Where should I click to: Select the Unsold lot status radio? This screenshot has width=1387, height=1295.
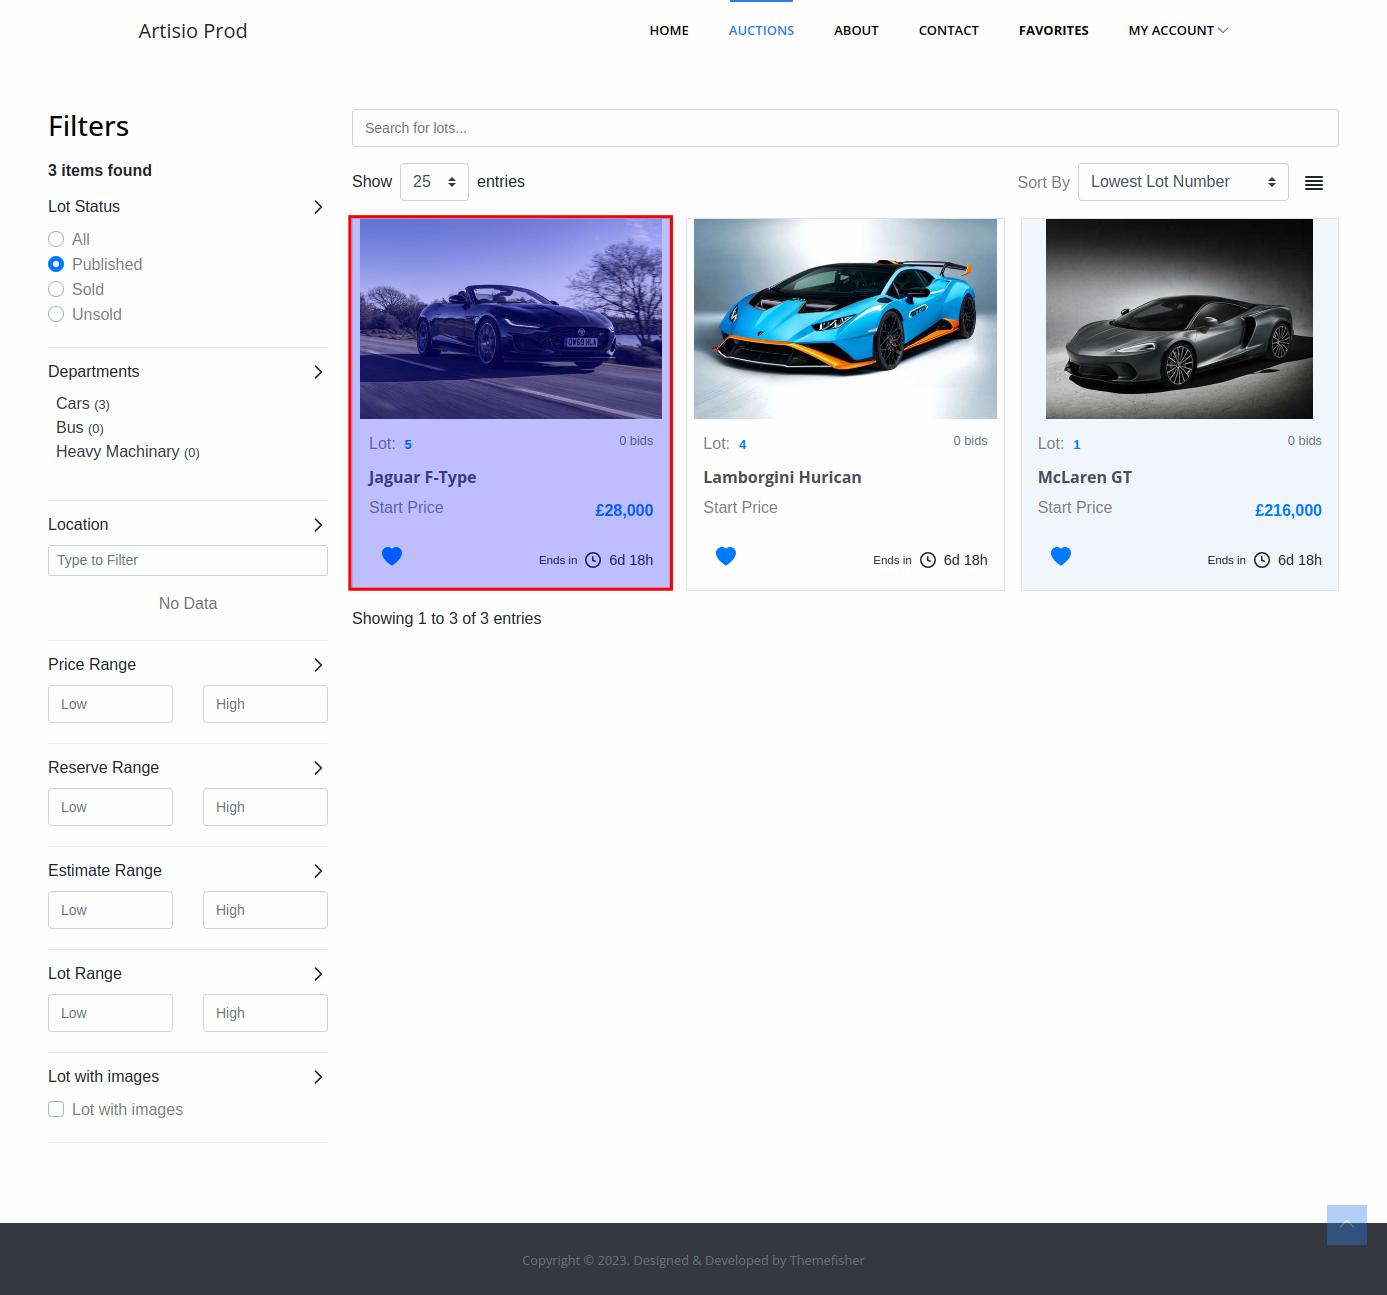coord(56,314)
